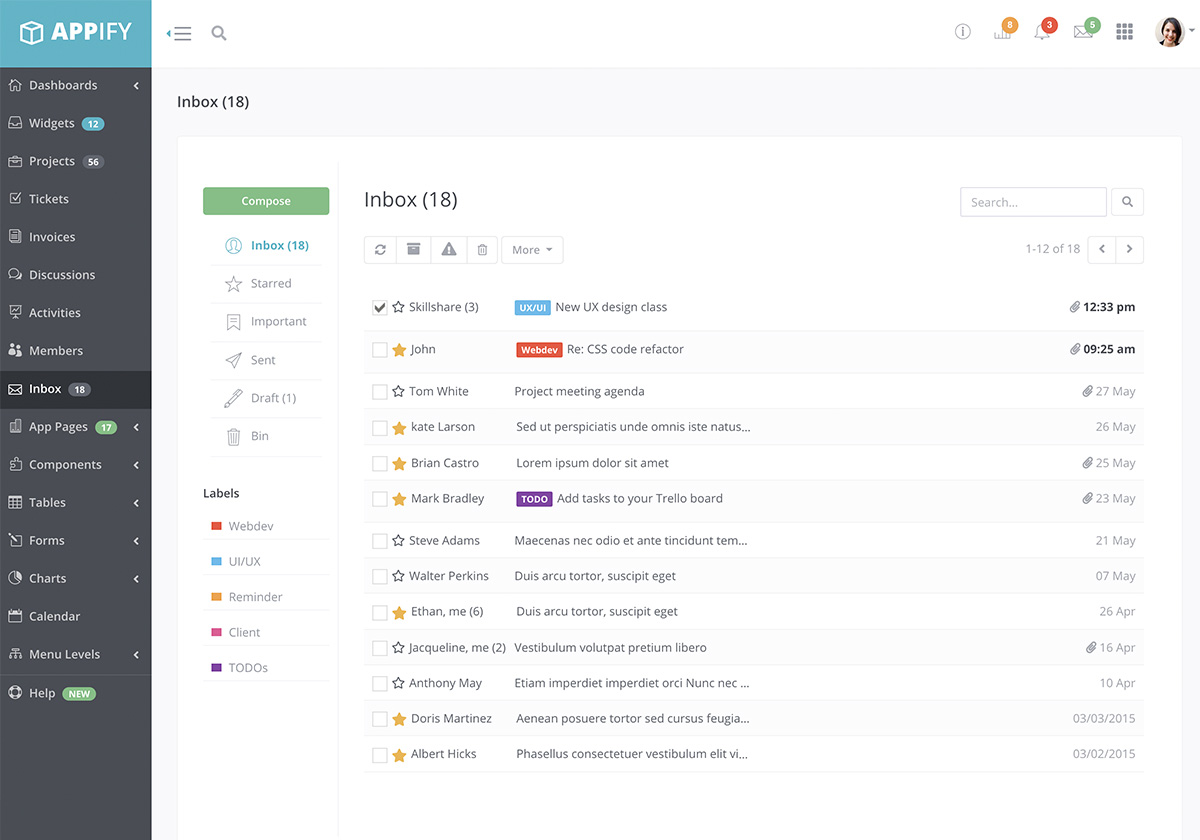
Task: Open the Starred mail folder
Action: click(270, 284)
